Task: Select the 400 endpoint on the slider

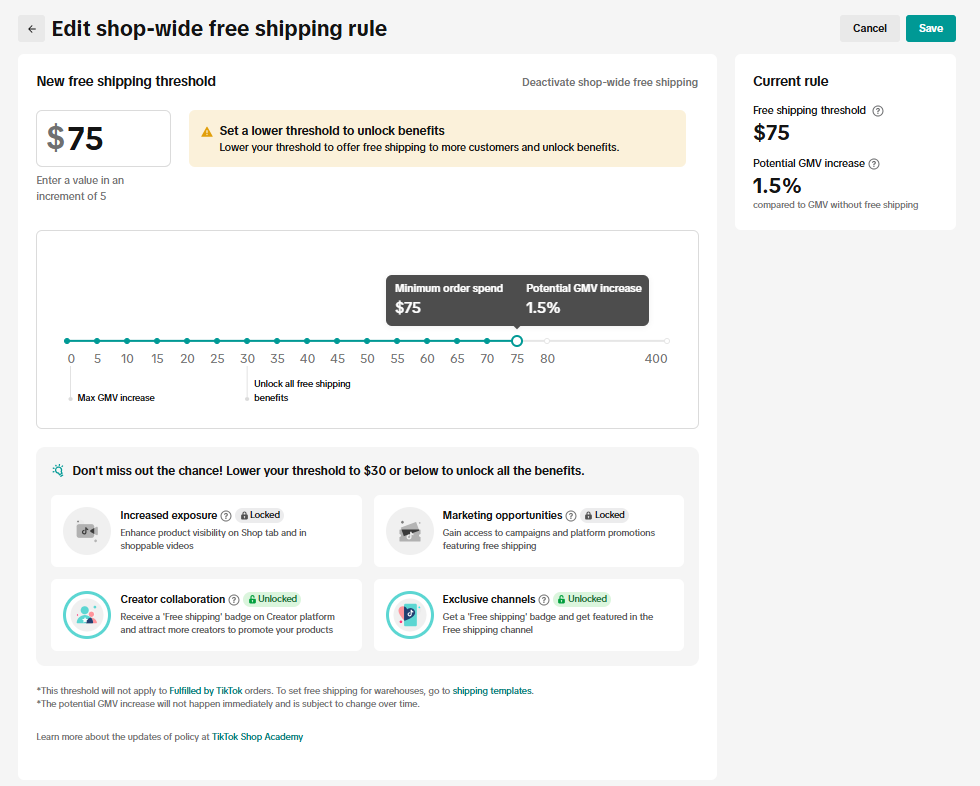Action: click(x=666, y=341)
